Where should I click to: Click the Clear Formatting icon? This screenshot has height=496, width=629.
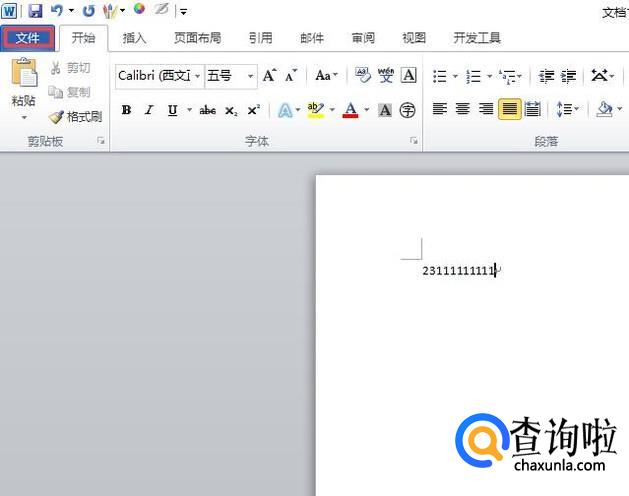(363, 75)
